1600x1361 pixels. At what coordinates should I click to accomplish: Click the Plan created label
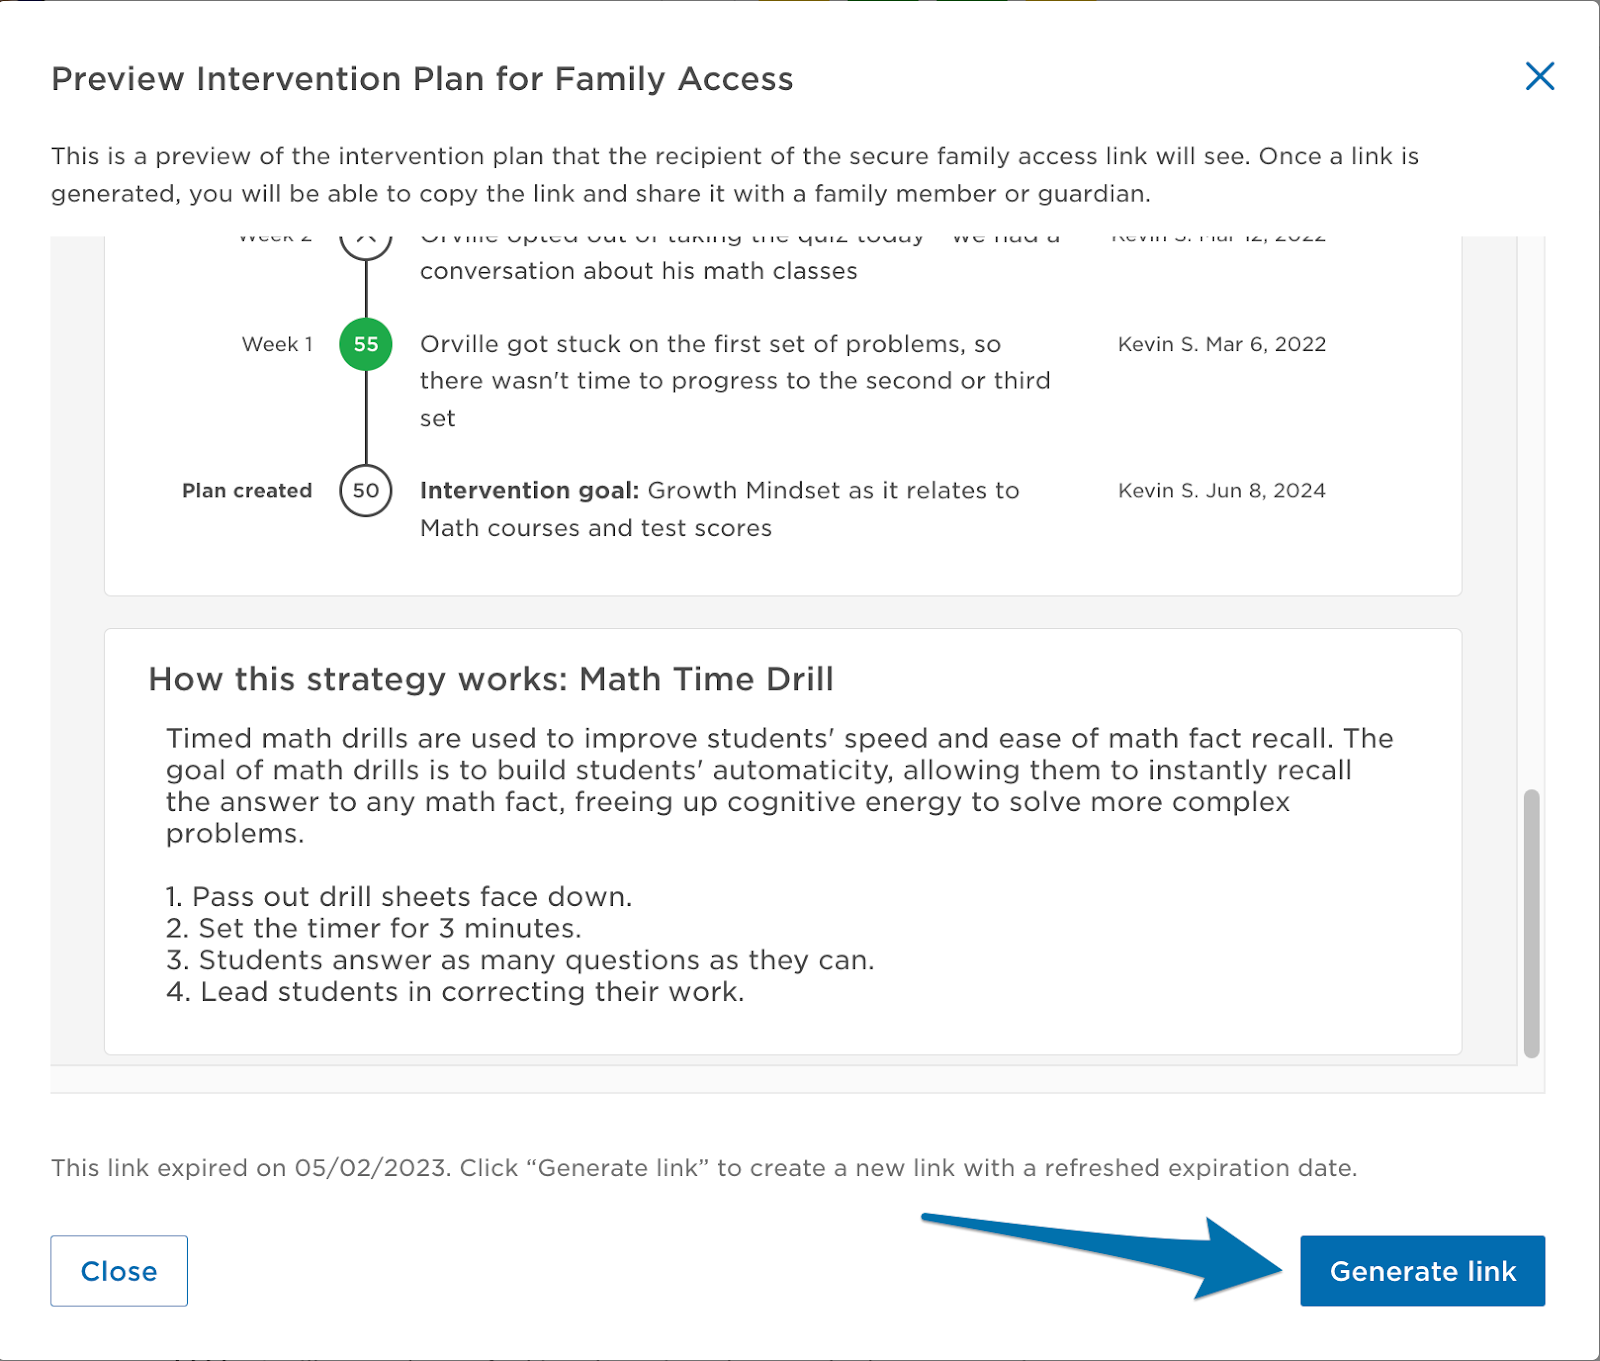click(x=247, y=491)
